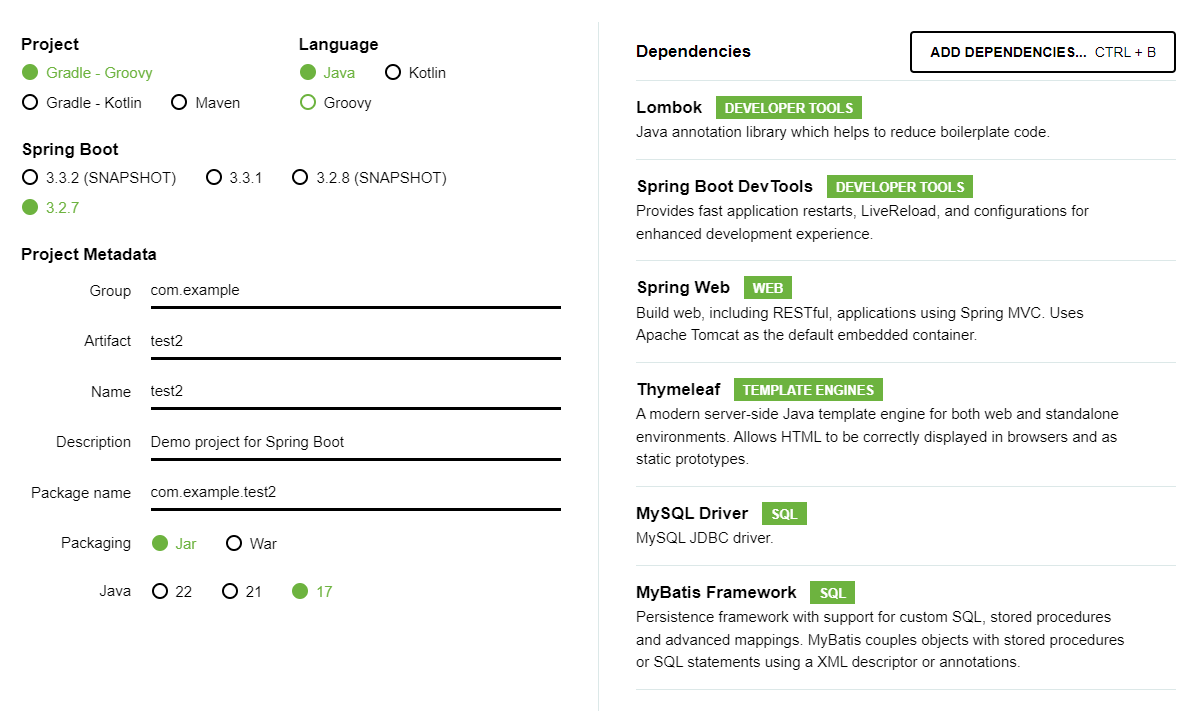
Task: Choose Spring Boot version 3.3.1
Action: (x=214, y=178)
